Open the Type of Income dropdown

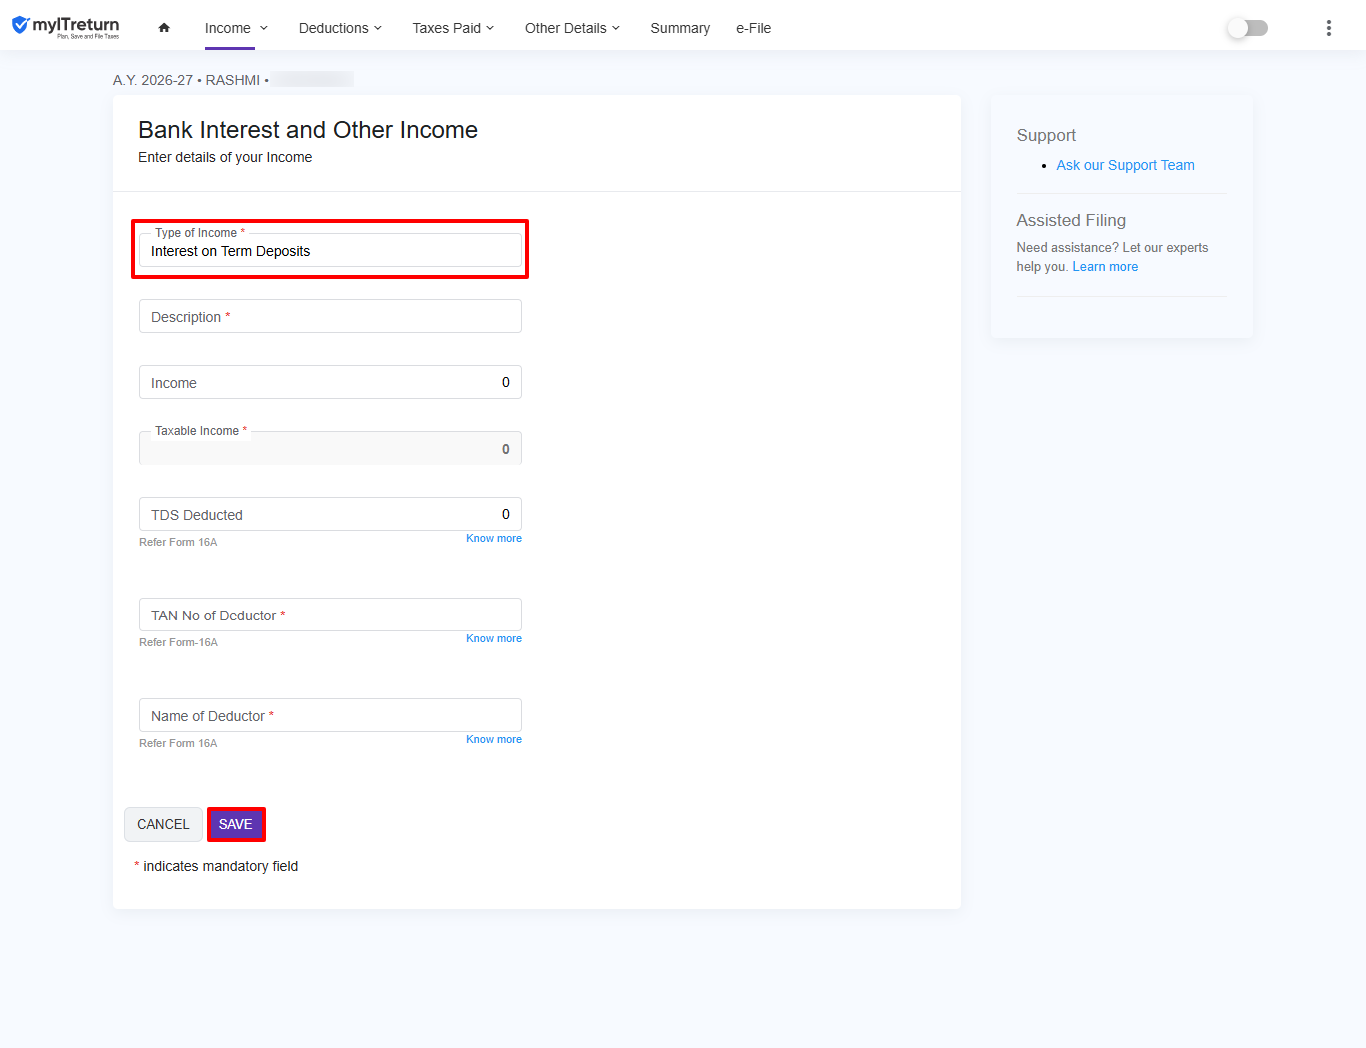[330, 250]
